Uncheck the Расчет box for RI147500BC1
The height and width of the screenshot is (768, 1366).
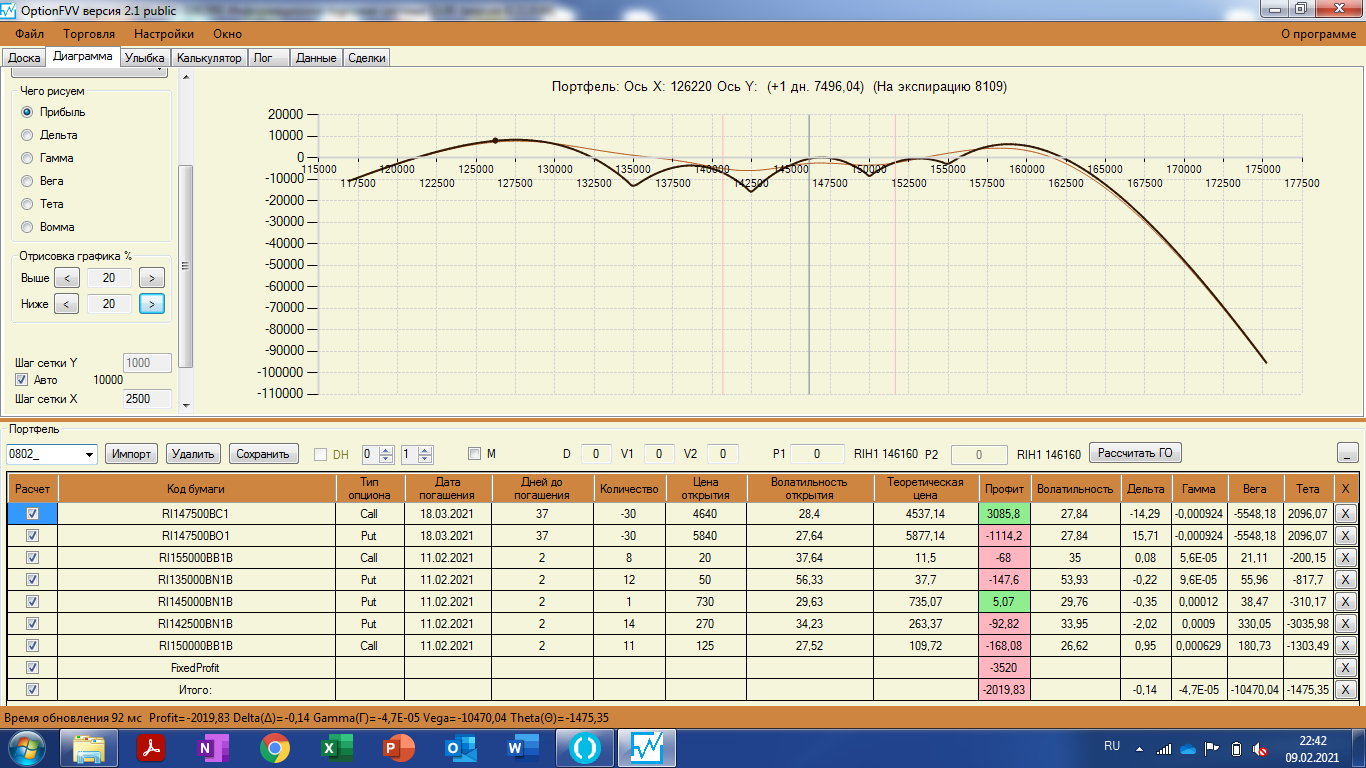[33, 513]
